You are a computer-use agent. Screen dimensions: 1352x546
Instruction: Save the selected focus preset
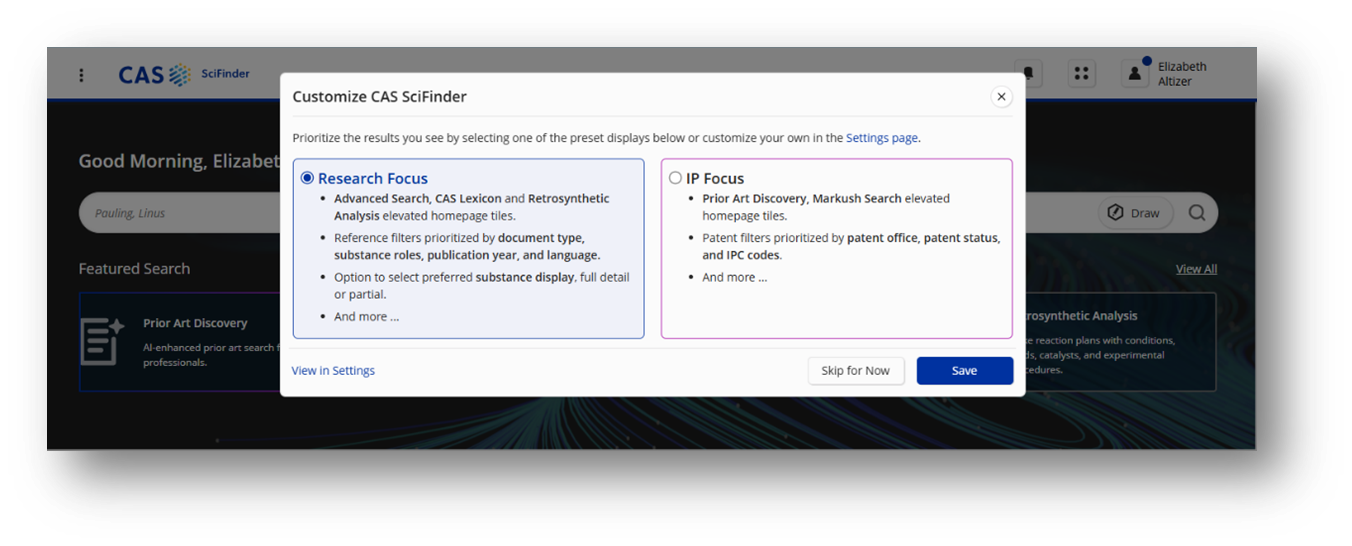(964, 371)
